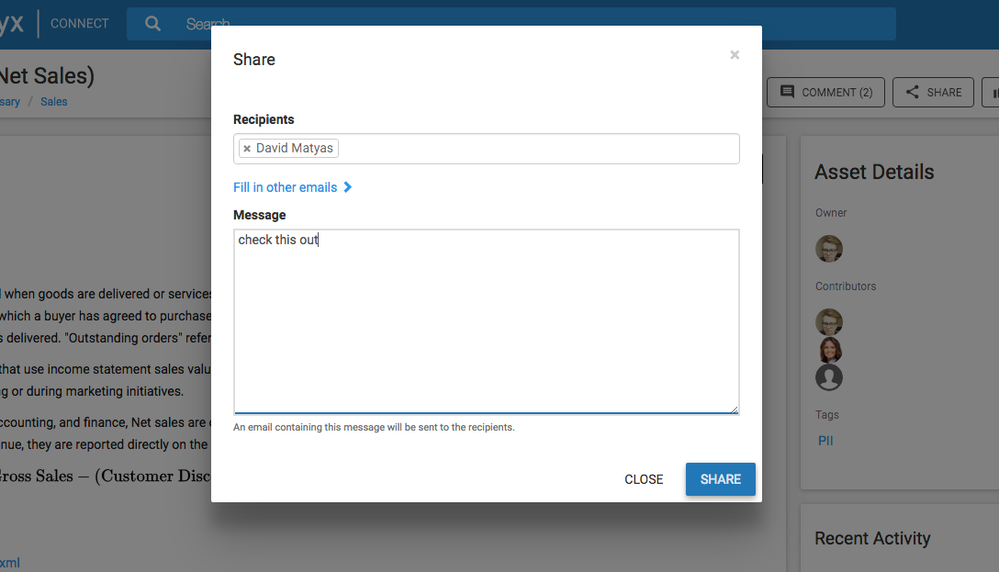
Task: Click inside the Message text area
Action: 486,322
